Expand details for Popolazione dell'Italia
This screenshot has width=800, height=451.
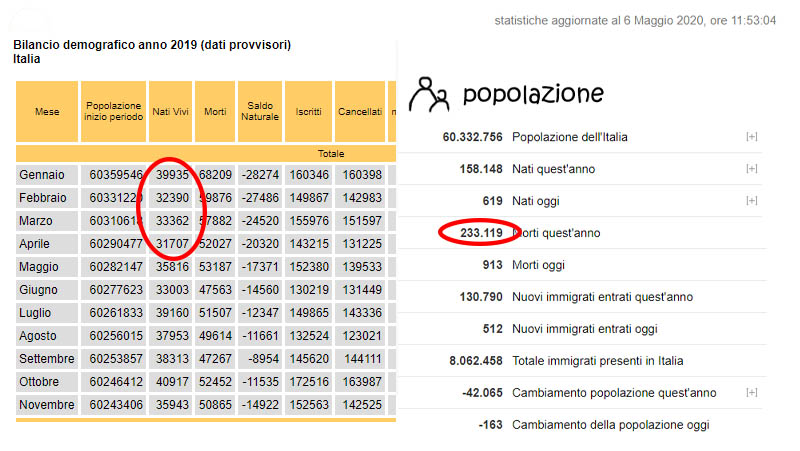(751, 137)
